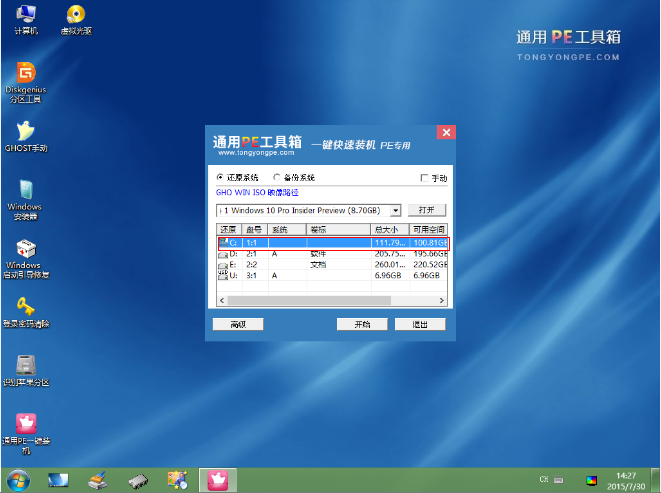Screen dimensions: 661x493
Task: Click the D: drive icon in list
Action: 223,254
